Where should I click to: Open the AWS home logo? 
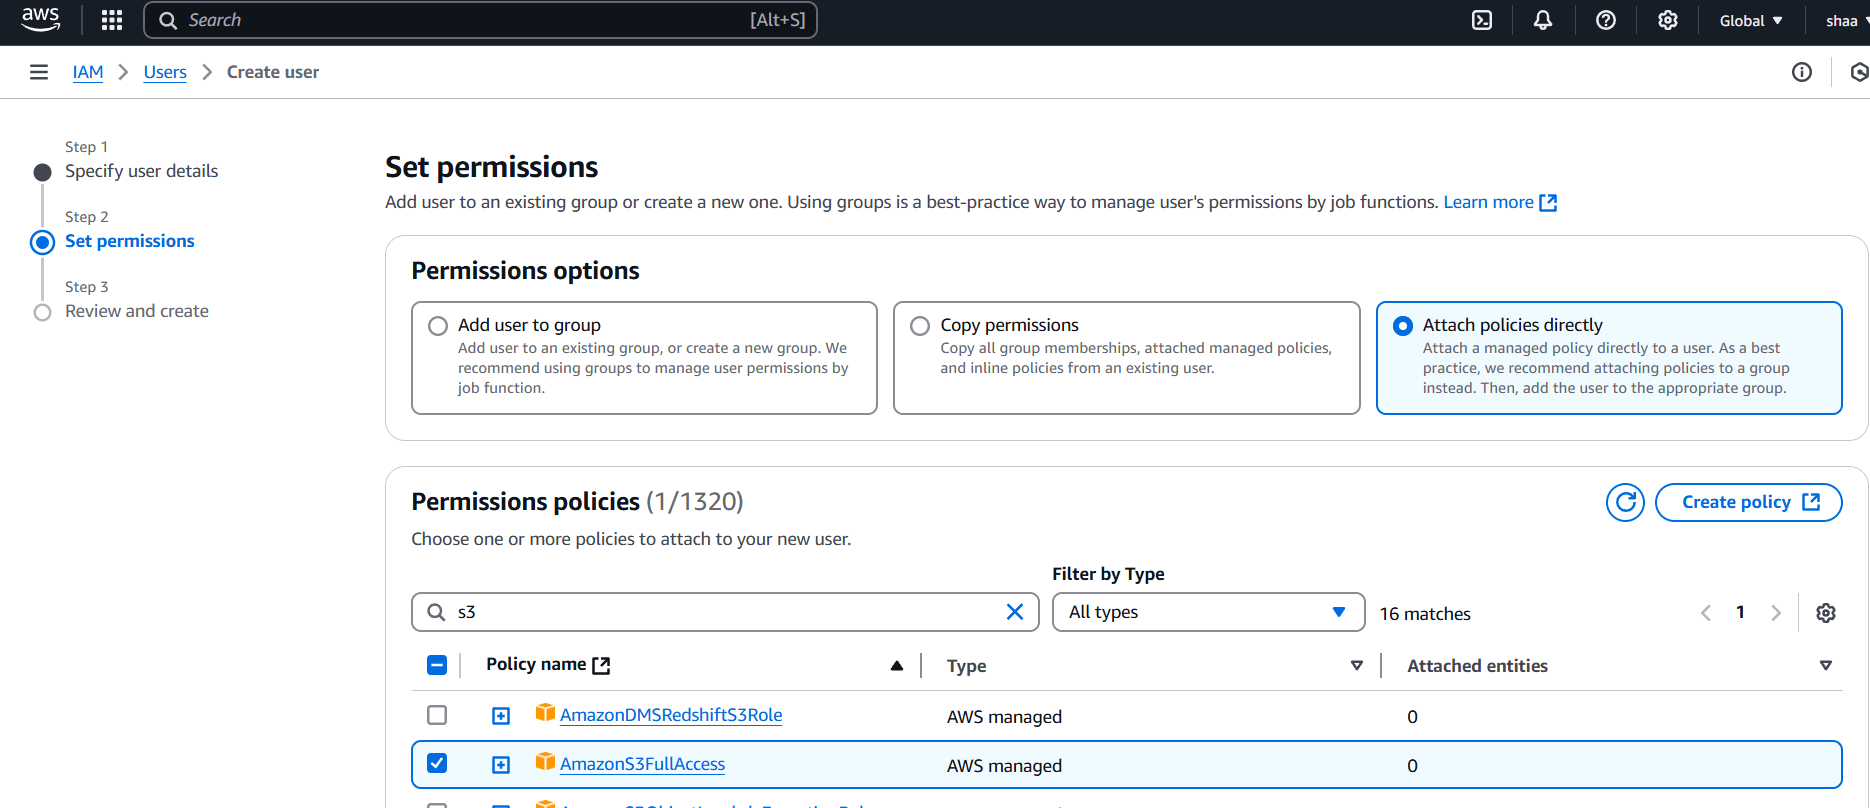click(x=41, y=19)
